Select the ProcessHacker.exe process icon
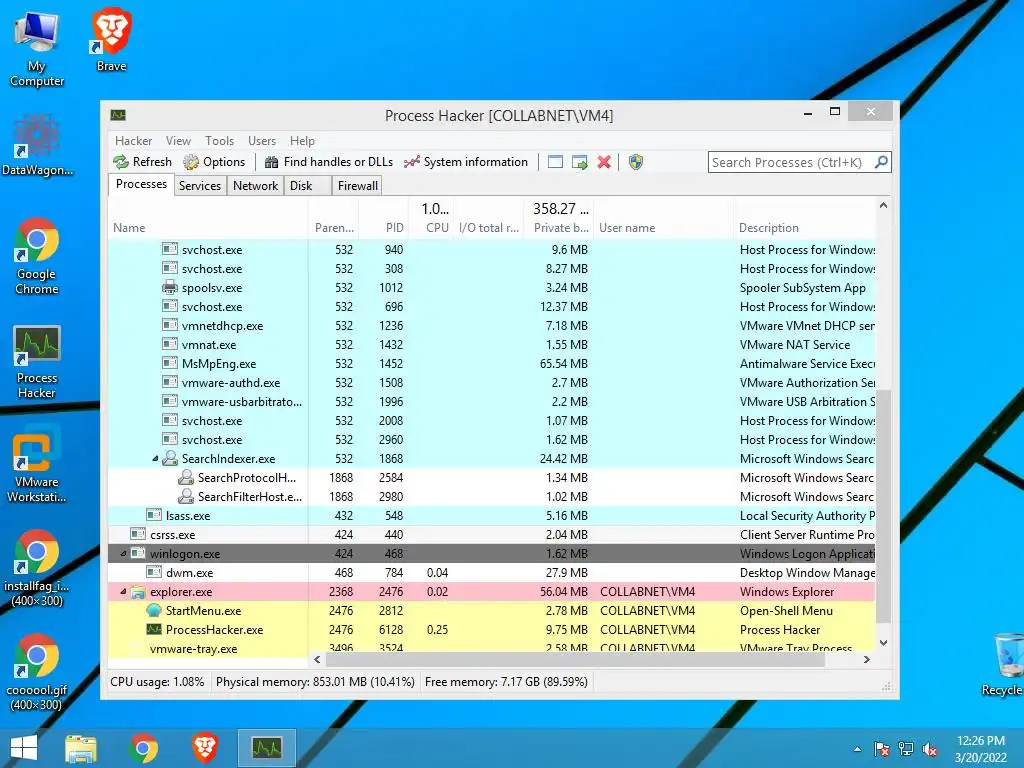 pyautogui.click(x=154, y=630)
